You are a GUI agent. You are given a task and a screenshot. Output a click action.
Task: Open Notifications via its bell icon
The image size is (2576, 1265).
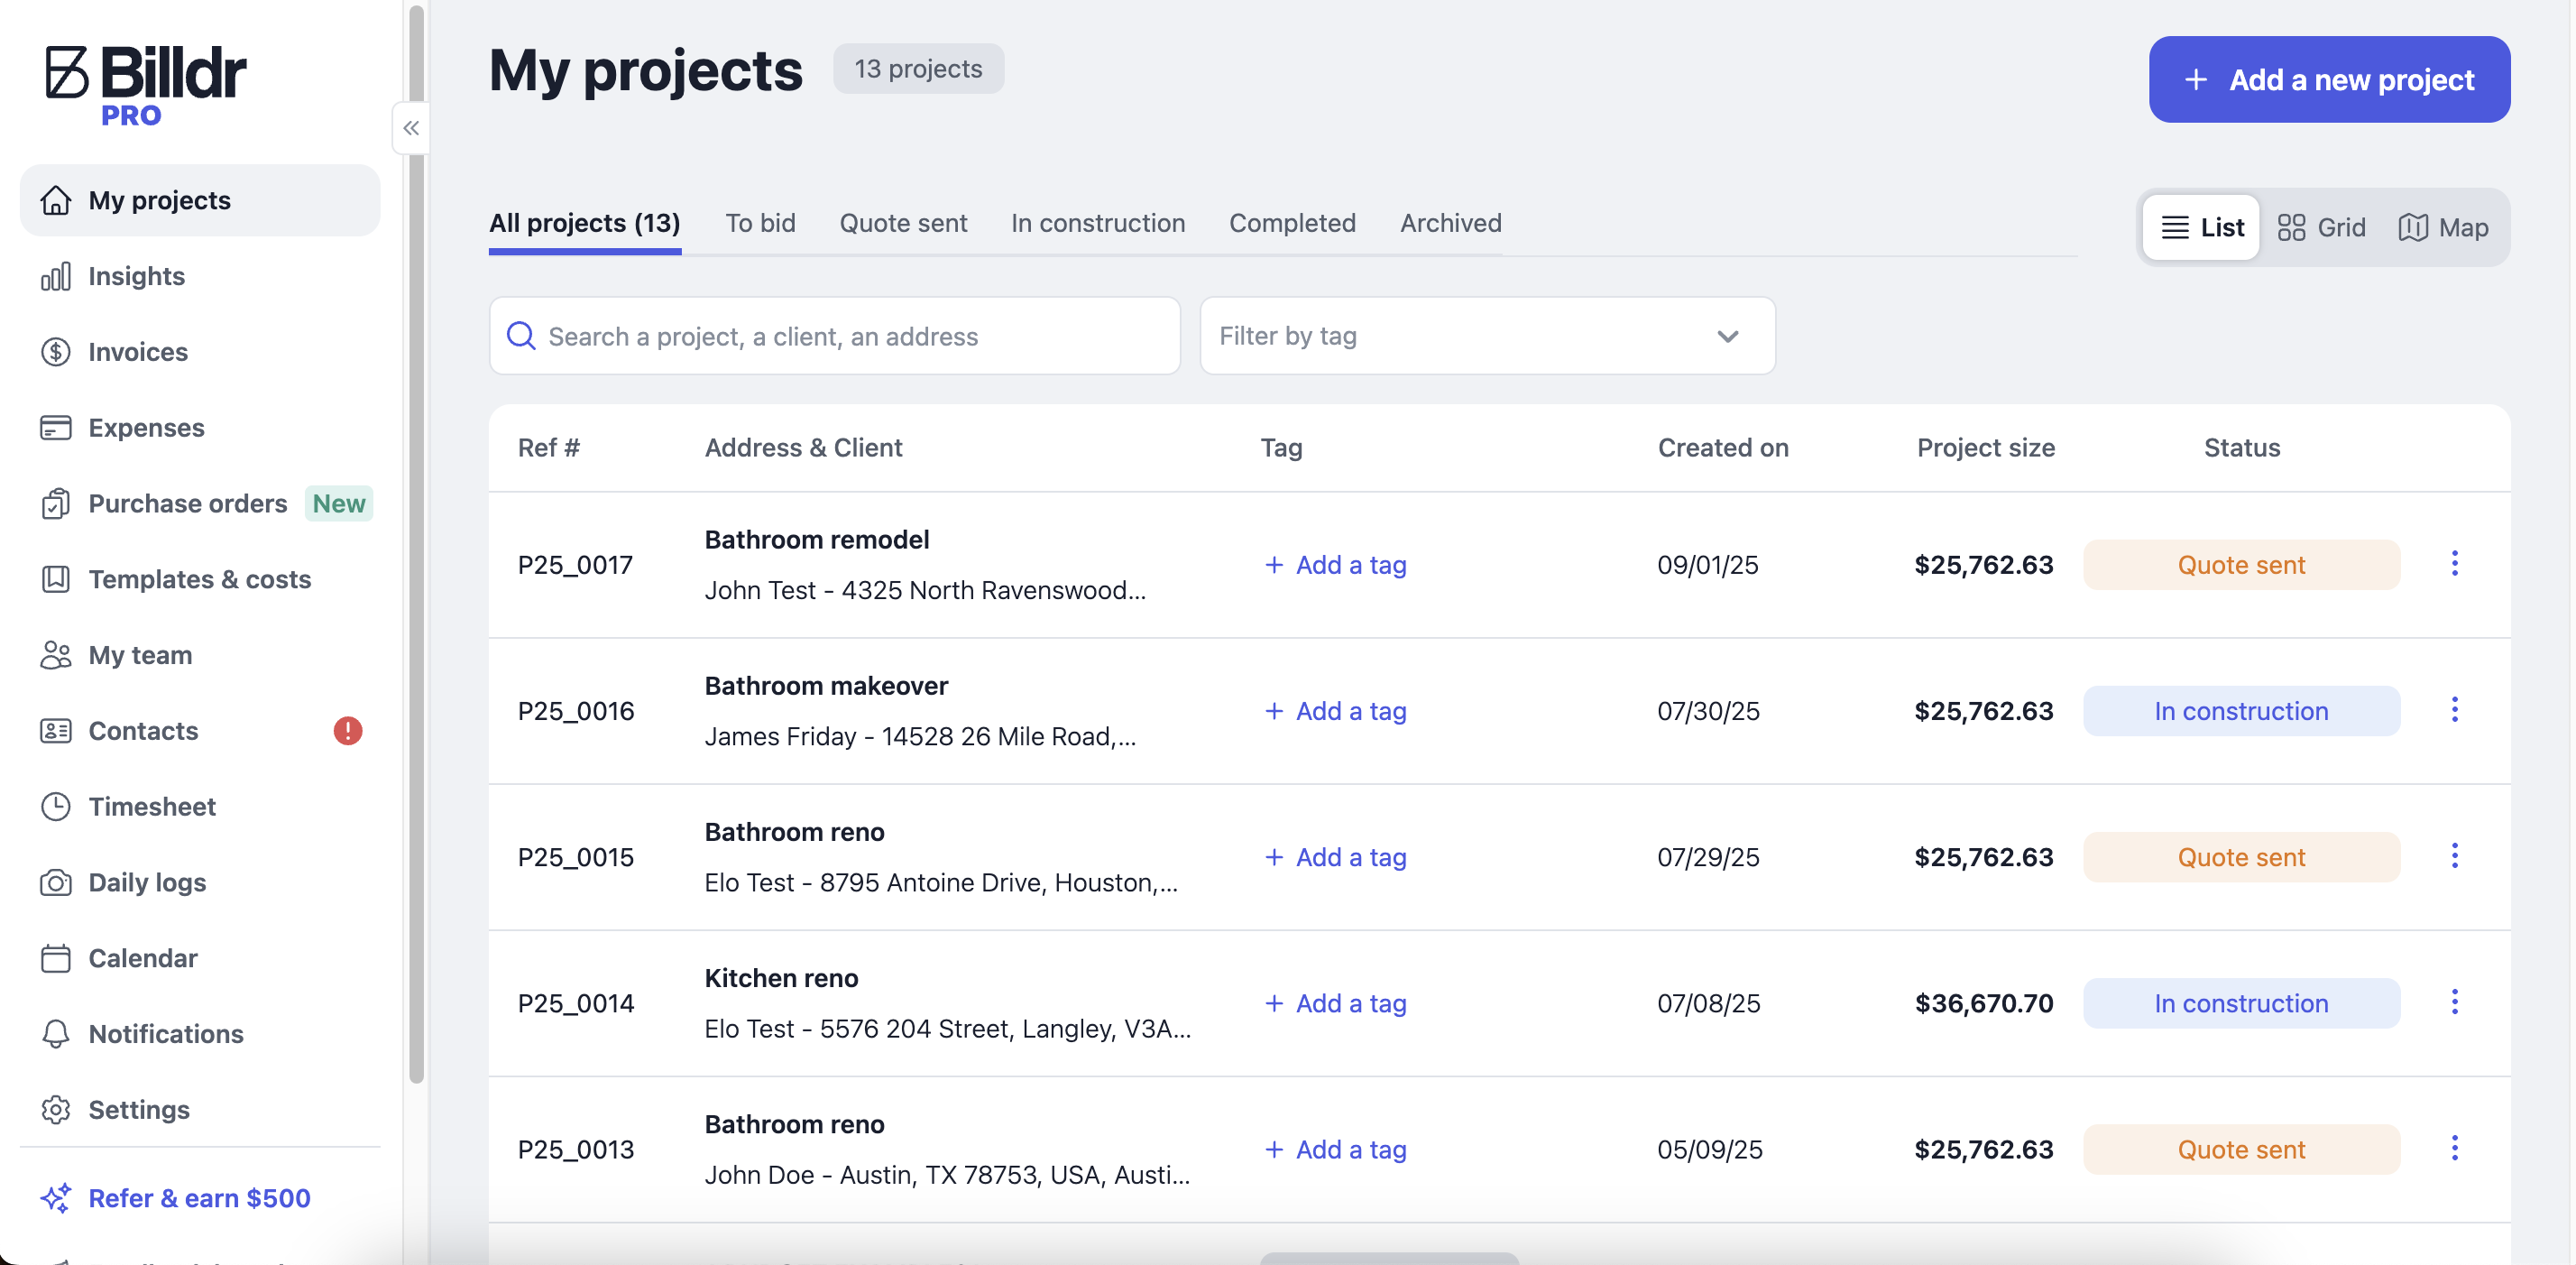click(56, 1034)
